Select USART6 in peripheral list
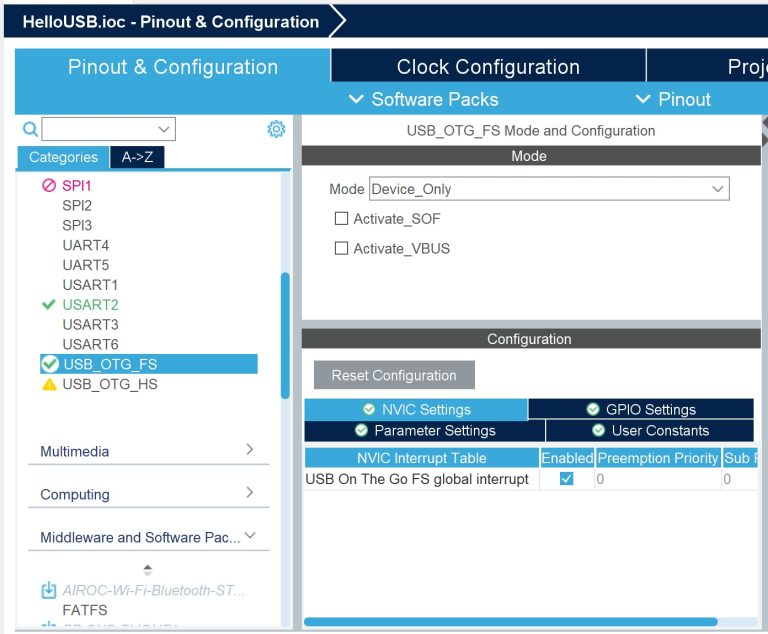This screenshot has height=634, width=768. pyautogui.click(x=90, y=344)
